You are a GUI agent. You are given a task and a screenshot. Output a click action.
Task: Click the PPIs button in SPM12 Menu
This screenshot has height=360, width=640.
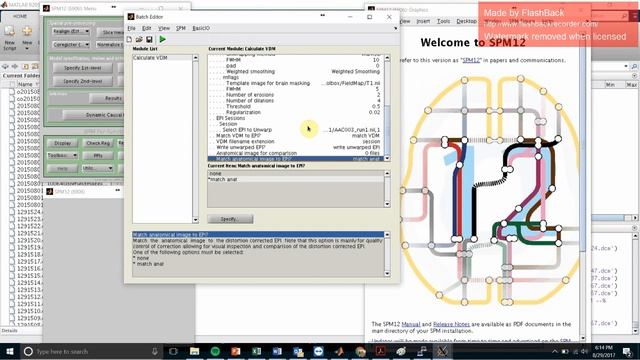98,156
